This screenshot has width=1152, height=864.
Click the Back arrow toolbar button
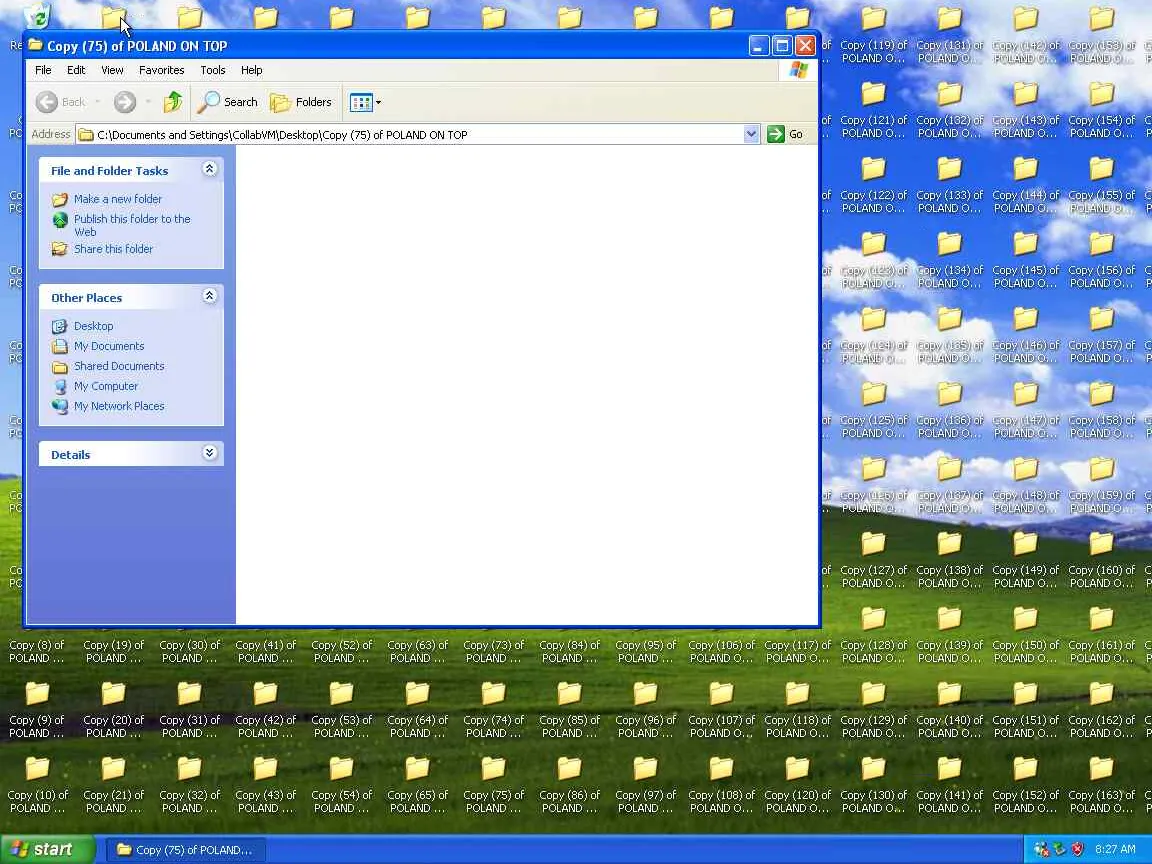pos(61,102)
